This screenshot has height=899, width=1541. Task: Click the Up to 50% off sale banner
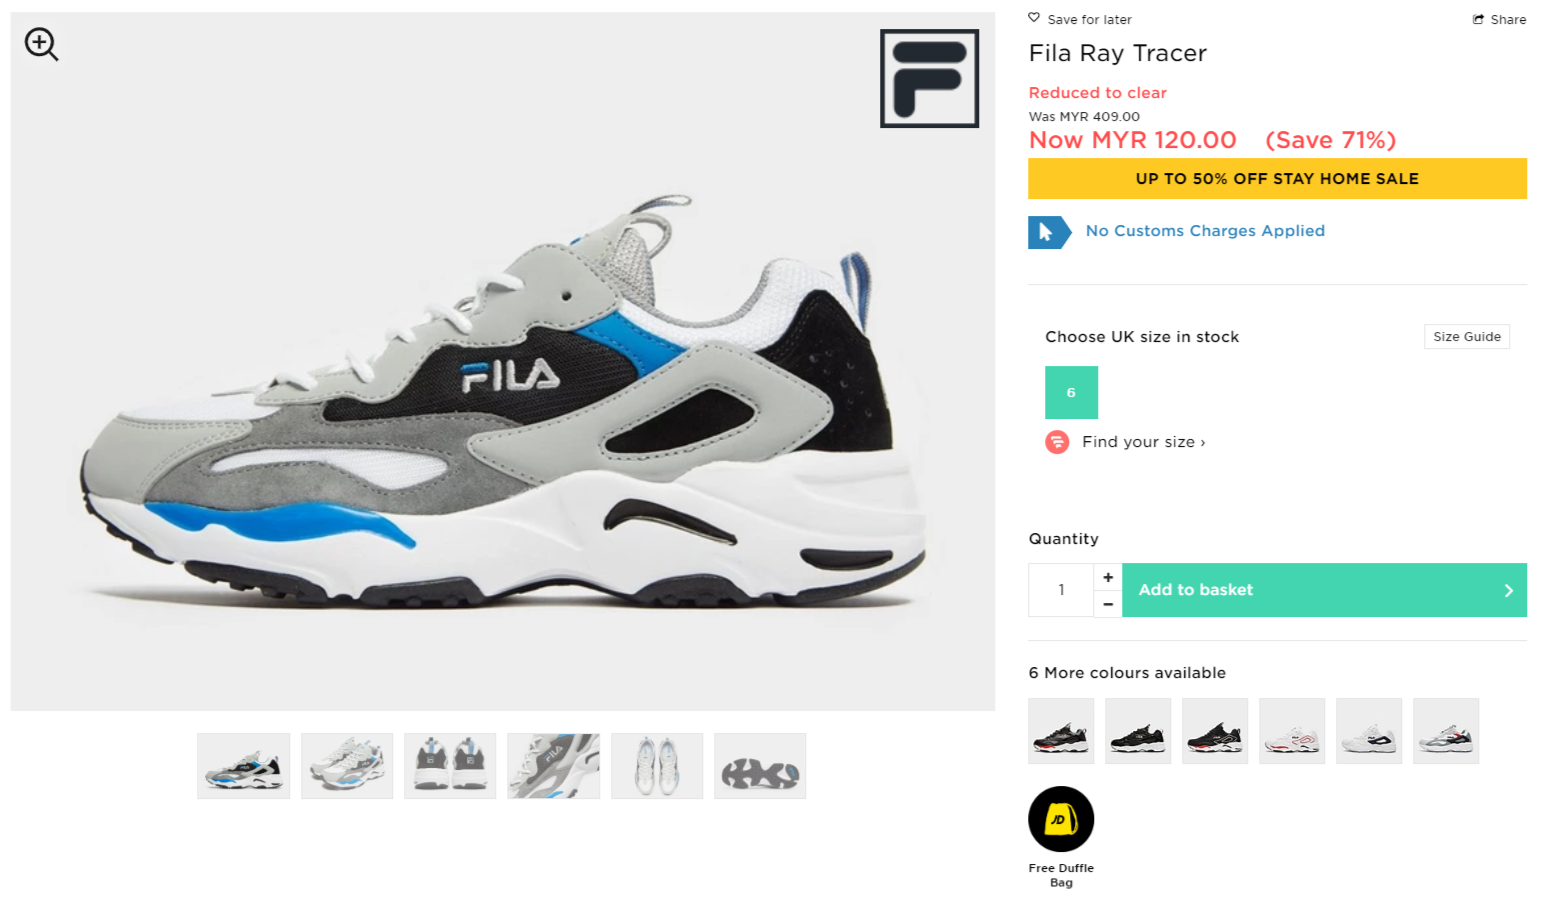1277,179
